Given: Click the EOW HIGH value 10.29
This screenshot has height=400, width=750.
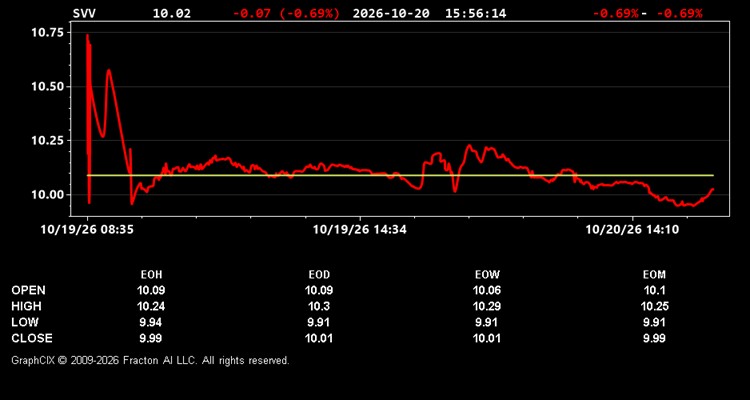Looking at the screenshot, I should pos(487,306).
